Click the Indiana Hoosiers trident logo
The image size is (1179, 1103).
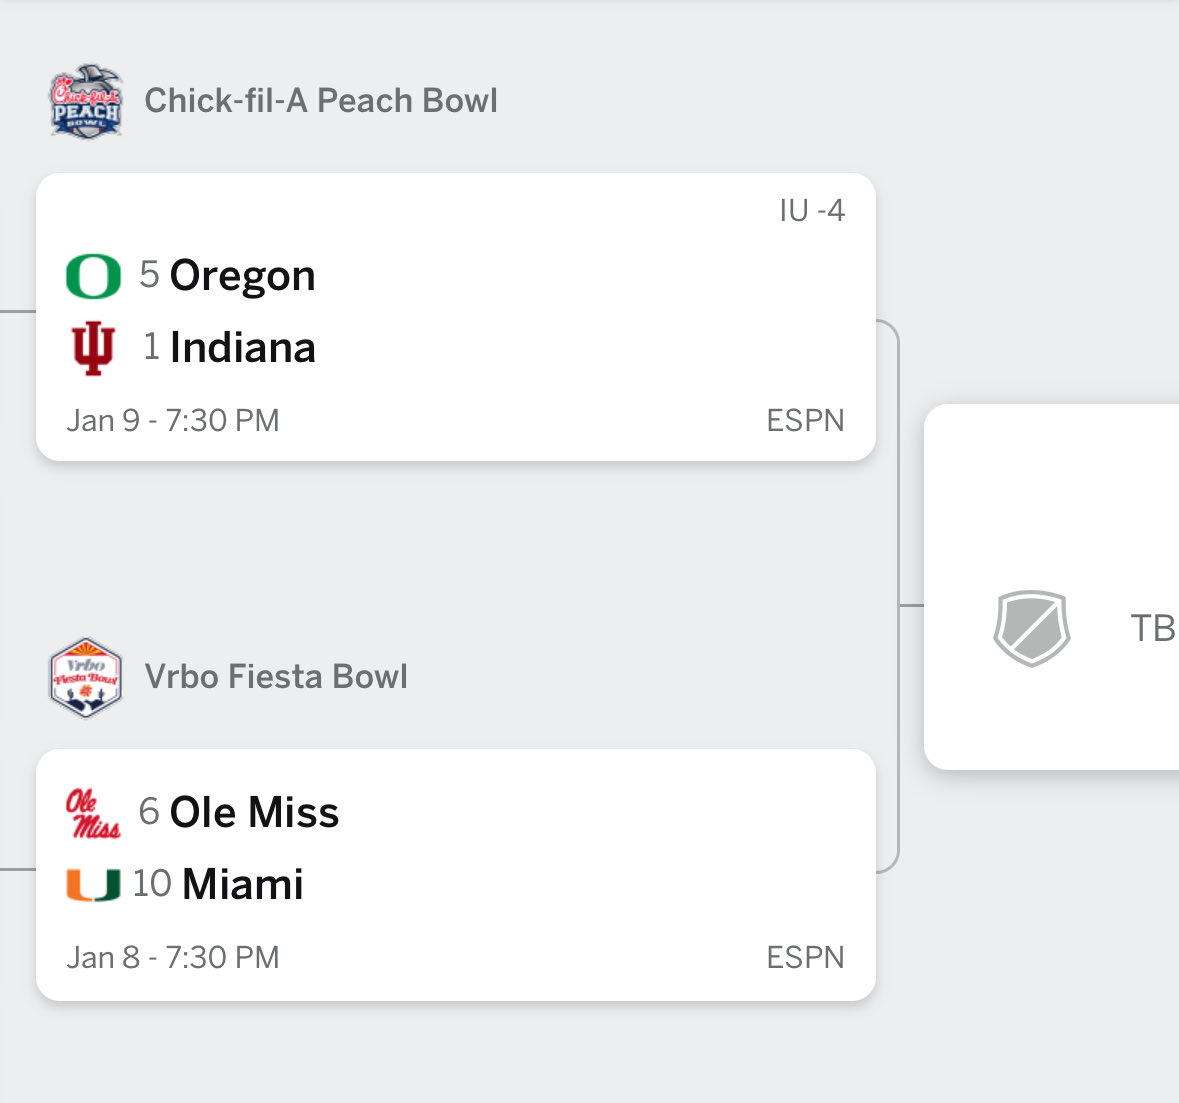click(93, 348)
